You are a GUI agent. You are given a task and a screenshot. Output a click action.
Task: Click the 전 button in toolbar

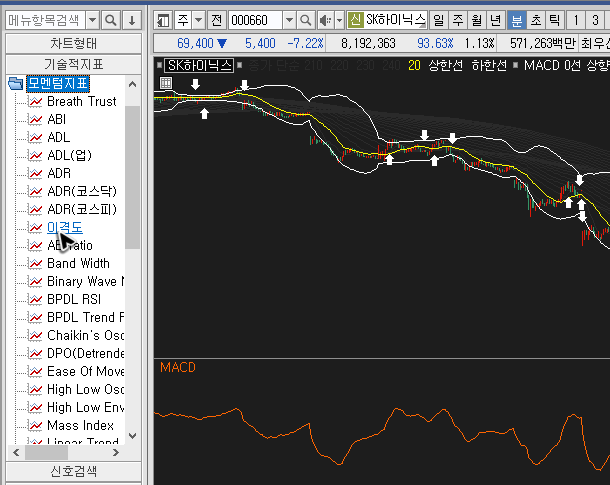coord(216,20)
